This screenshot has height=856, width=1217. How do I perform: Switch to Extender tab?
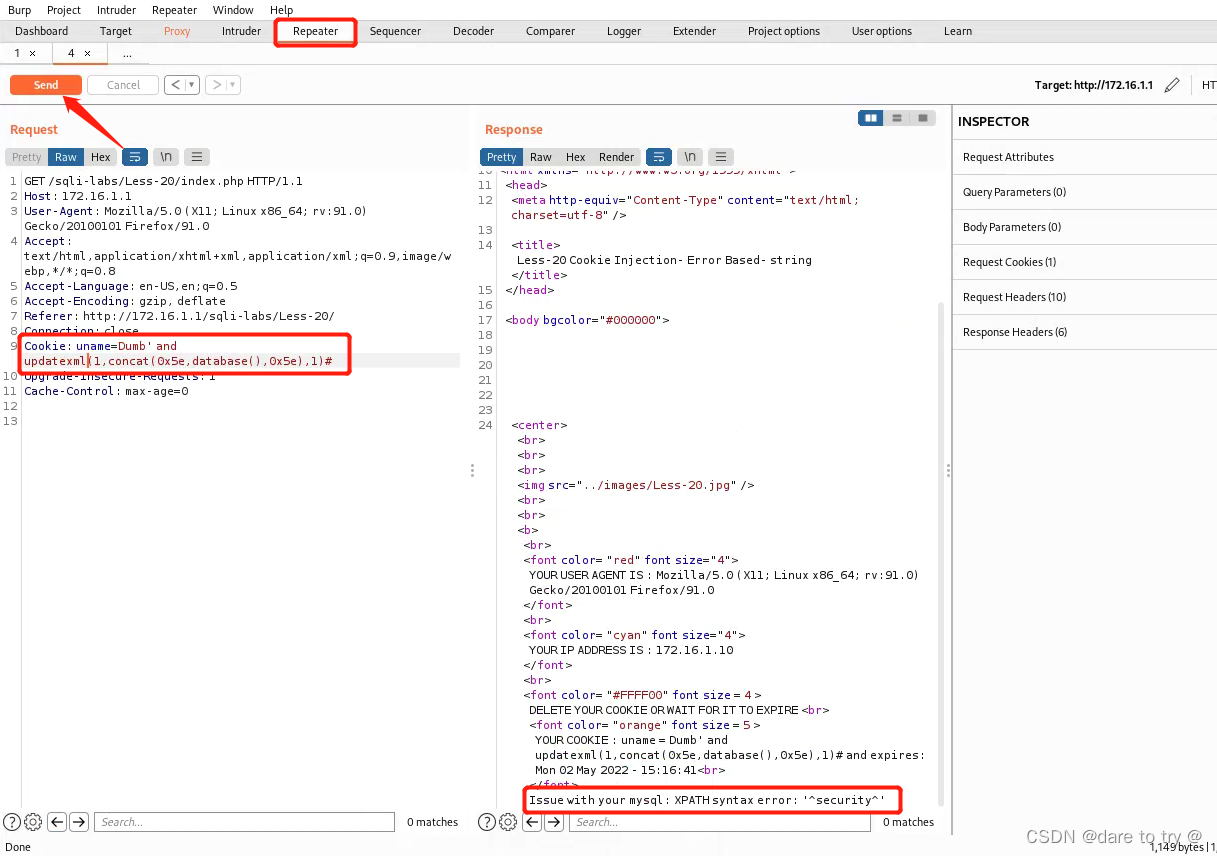(x=694, y=31)
